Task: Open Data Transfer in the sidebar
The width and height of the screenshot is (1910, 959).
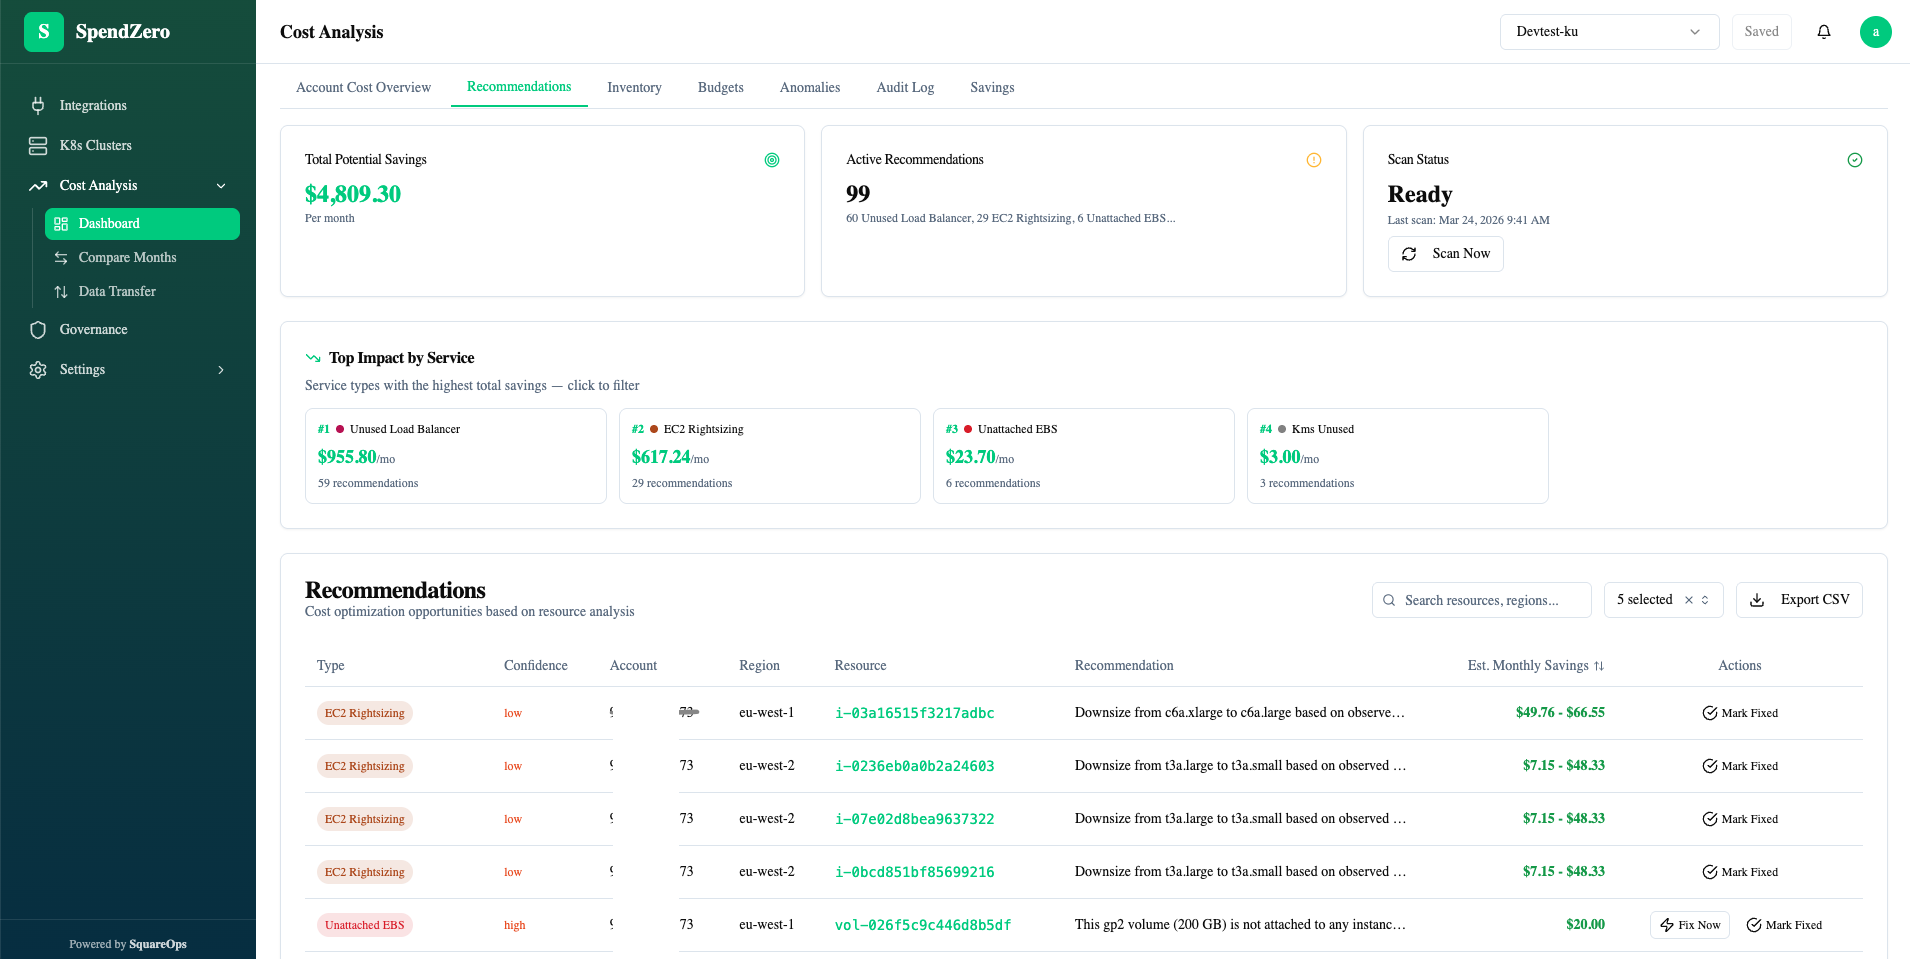Action: (x=116, y=291)
